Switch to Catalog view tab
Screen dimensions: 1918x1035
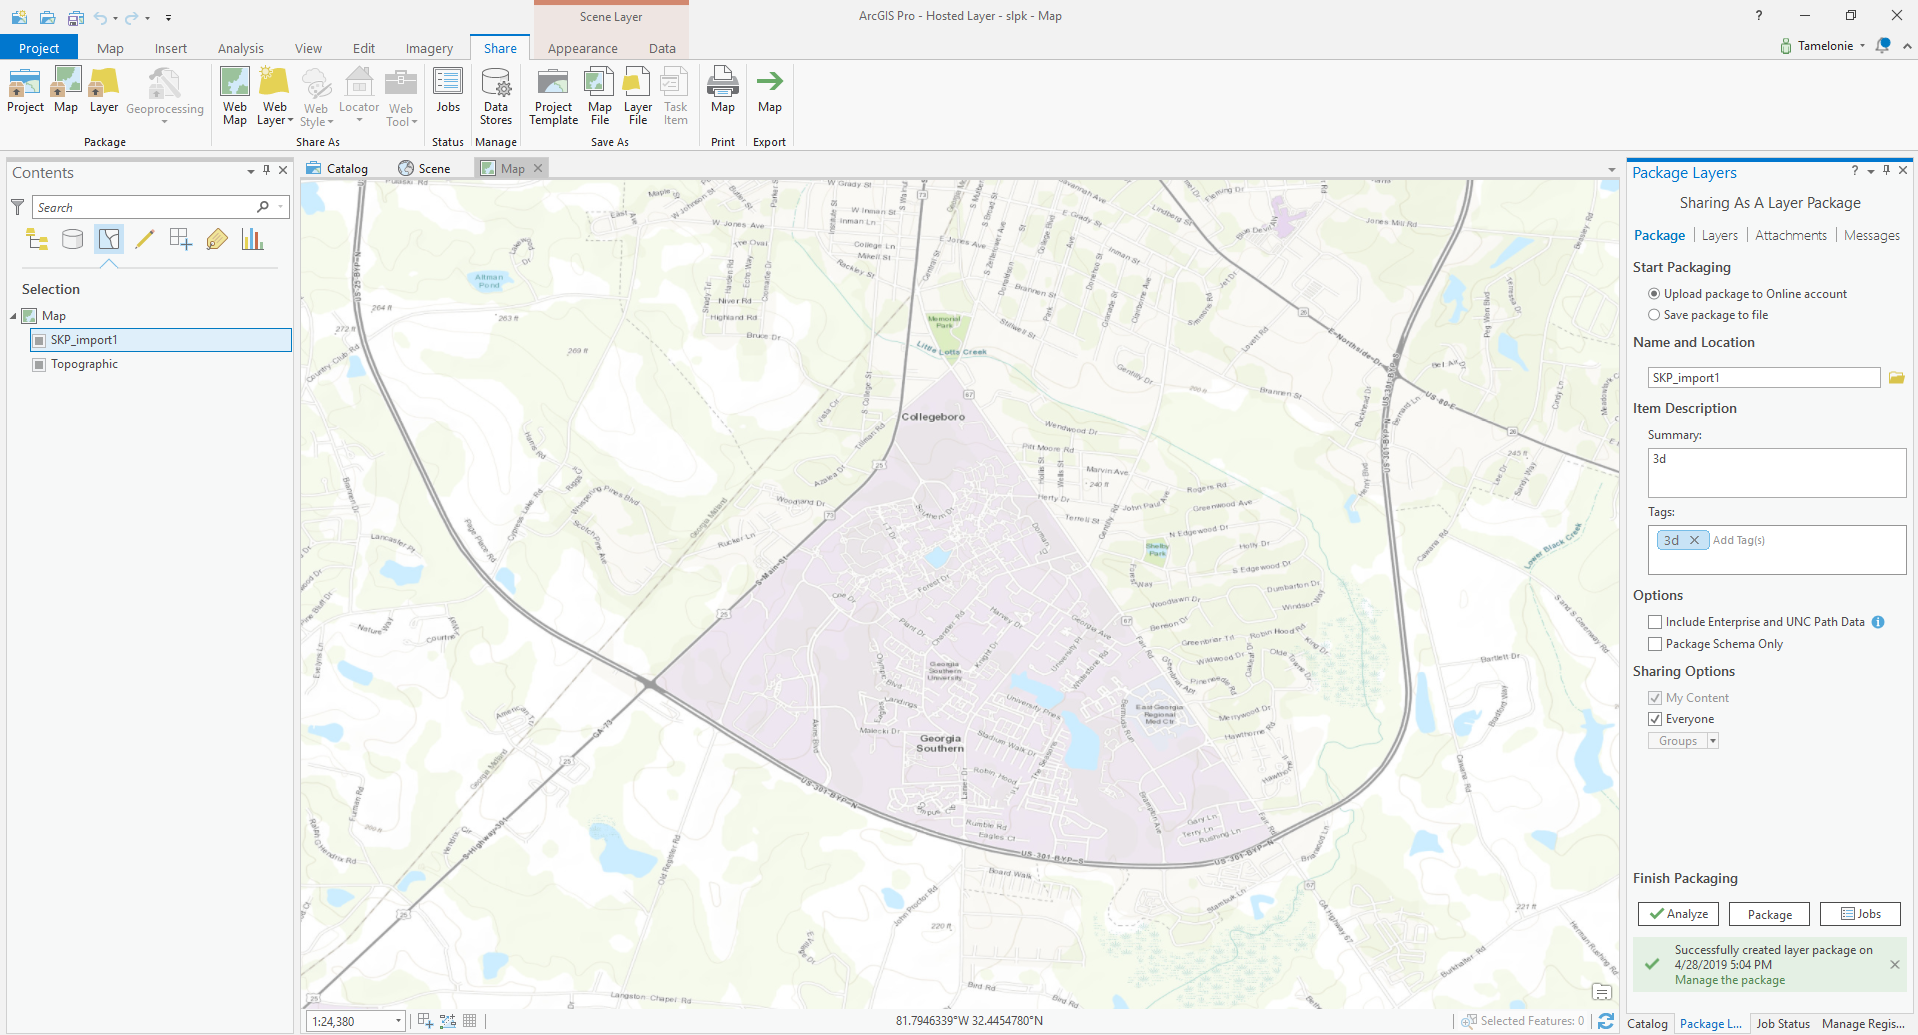click(338, 169)
